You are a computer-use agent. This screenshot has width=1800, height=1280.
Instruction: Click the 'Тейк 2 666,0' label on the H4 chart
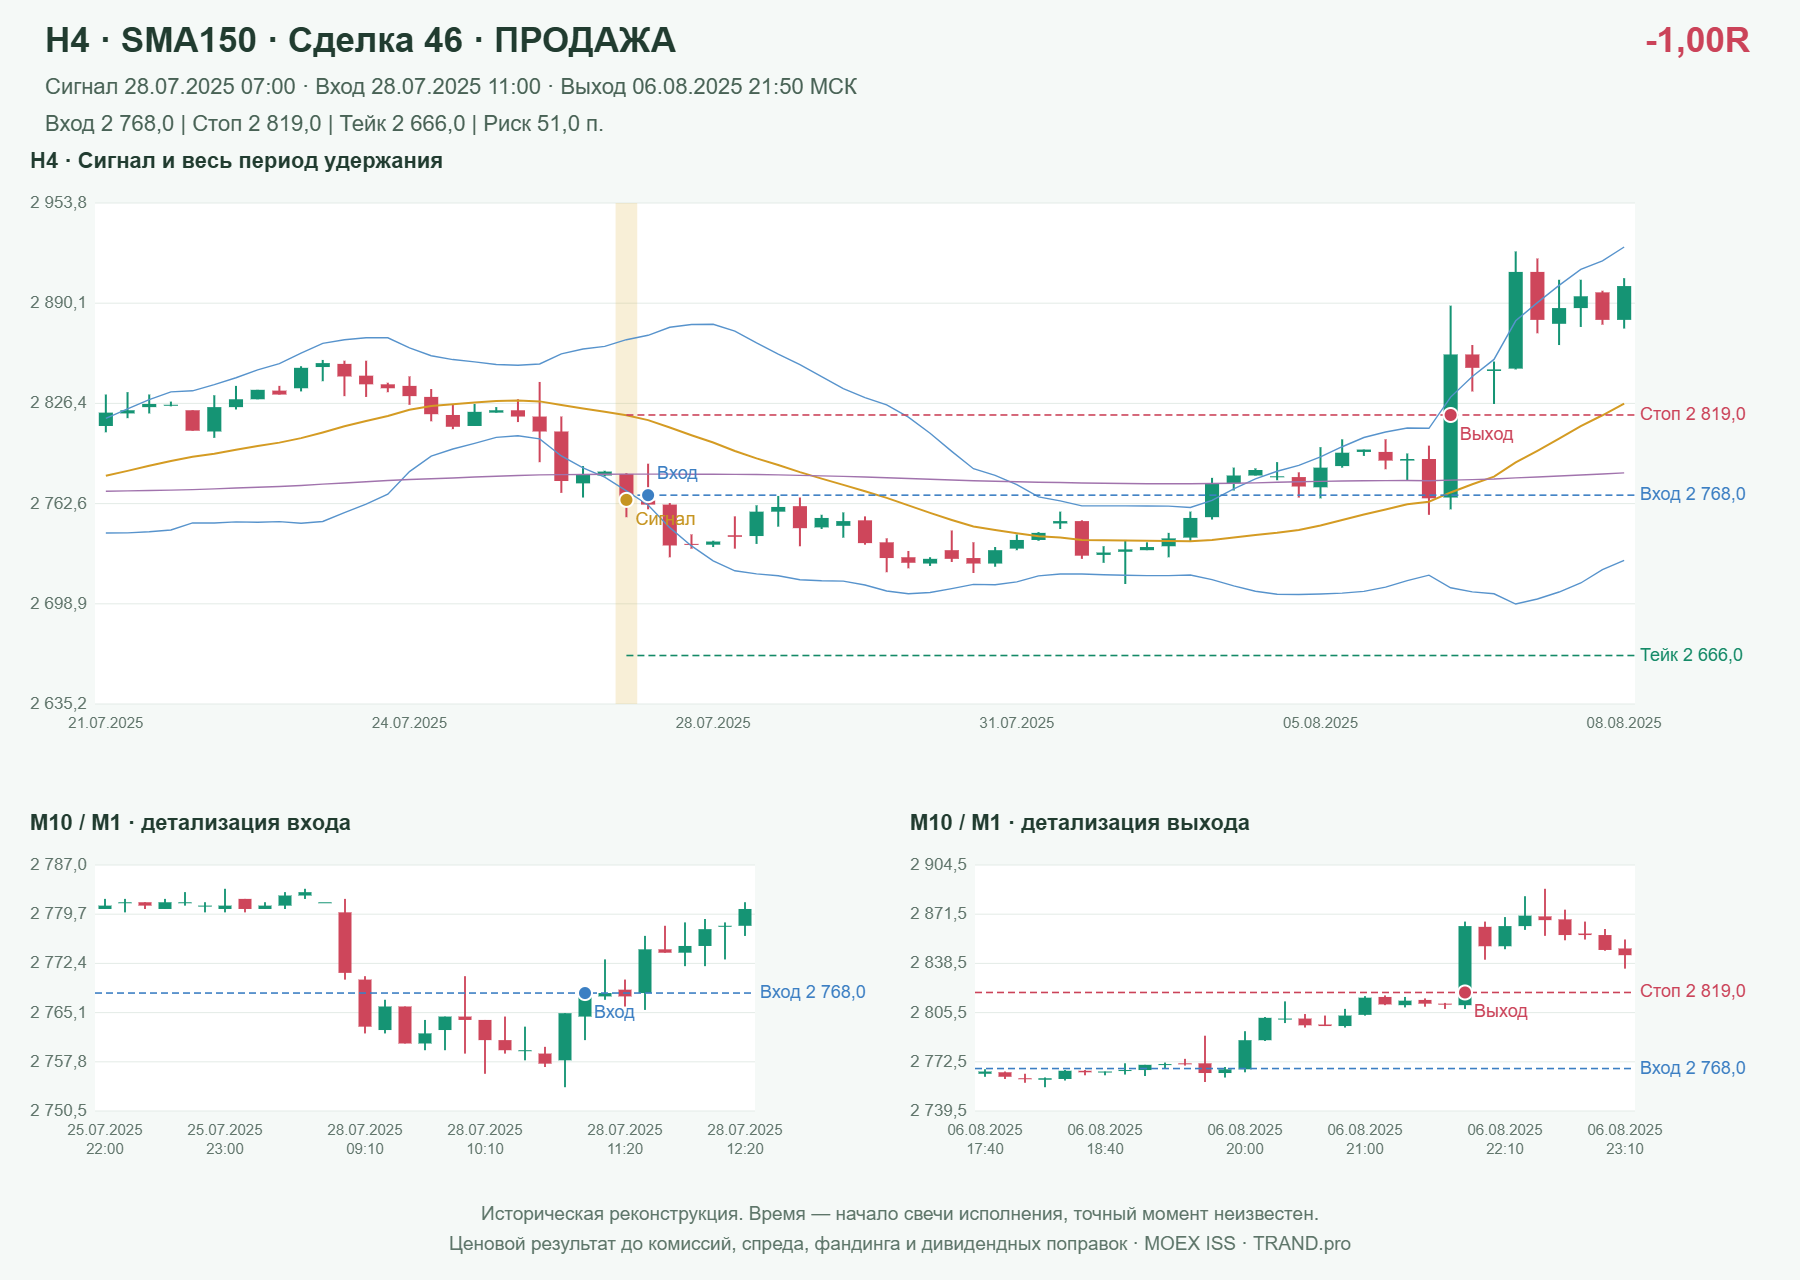tap(1691, 655)
